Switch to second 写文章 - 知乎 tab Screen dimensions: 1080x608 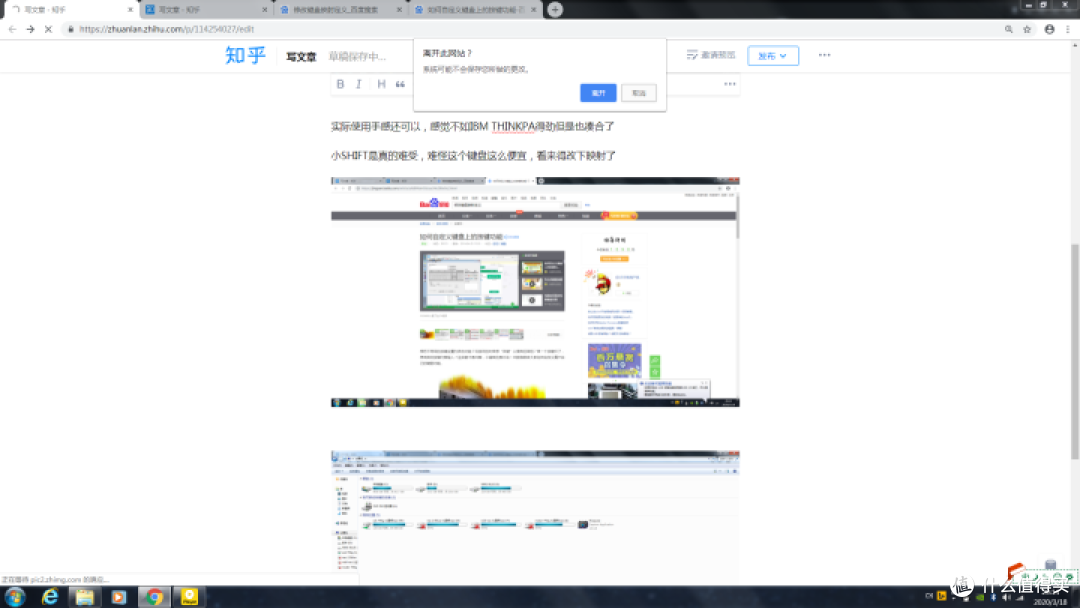205,10
